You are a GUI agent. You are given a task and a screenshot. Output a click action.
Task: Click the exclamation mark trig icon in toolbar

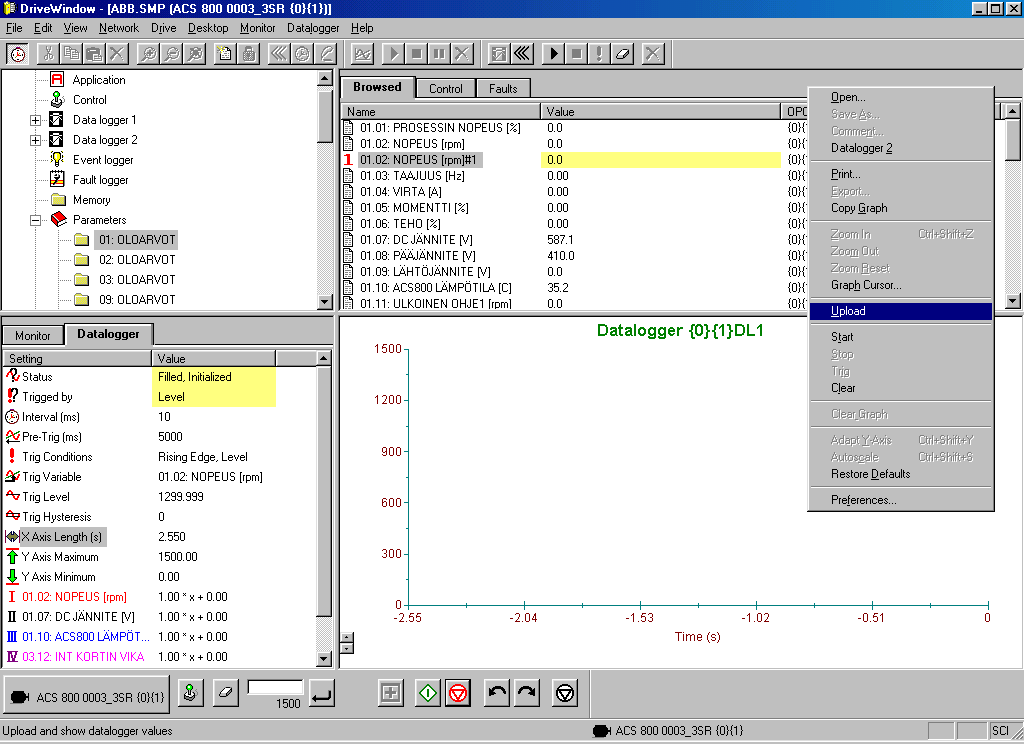(x=599, y=54)
